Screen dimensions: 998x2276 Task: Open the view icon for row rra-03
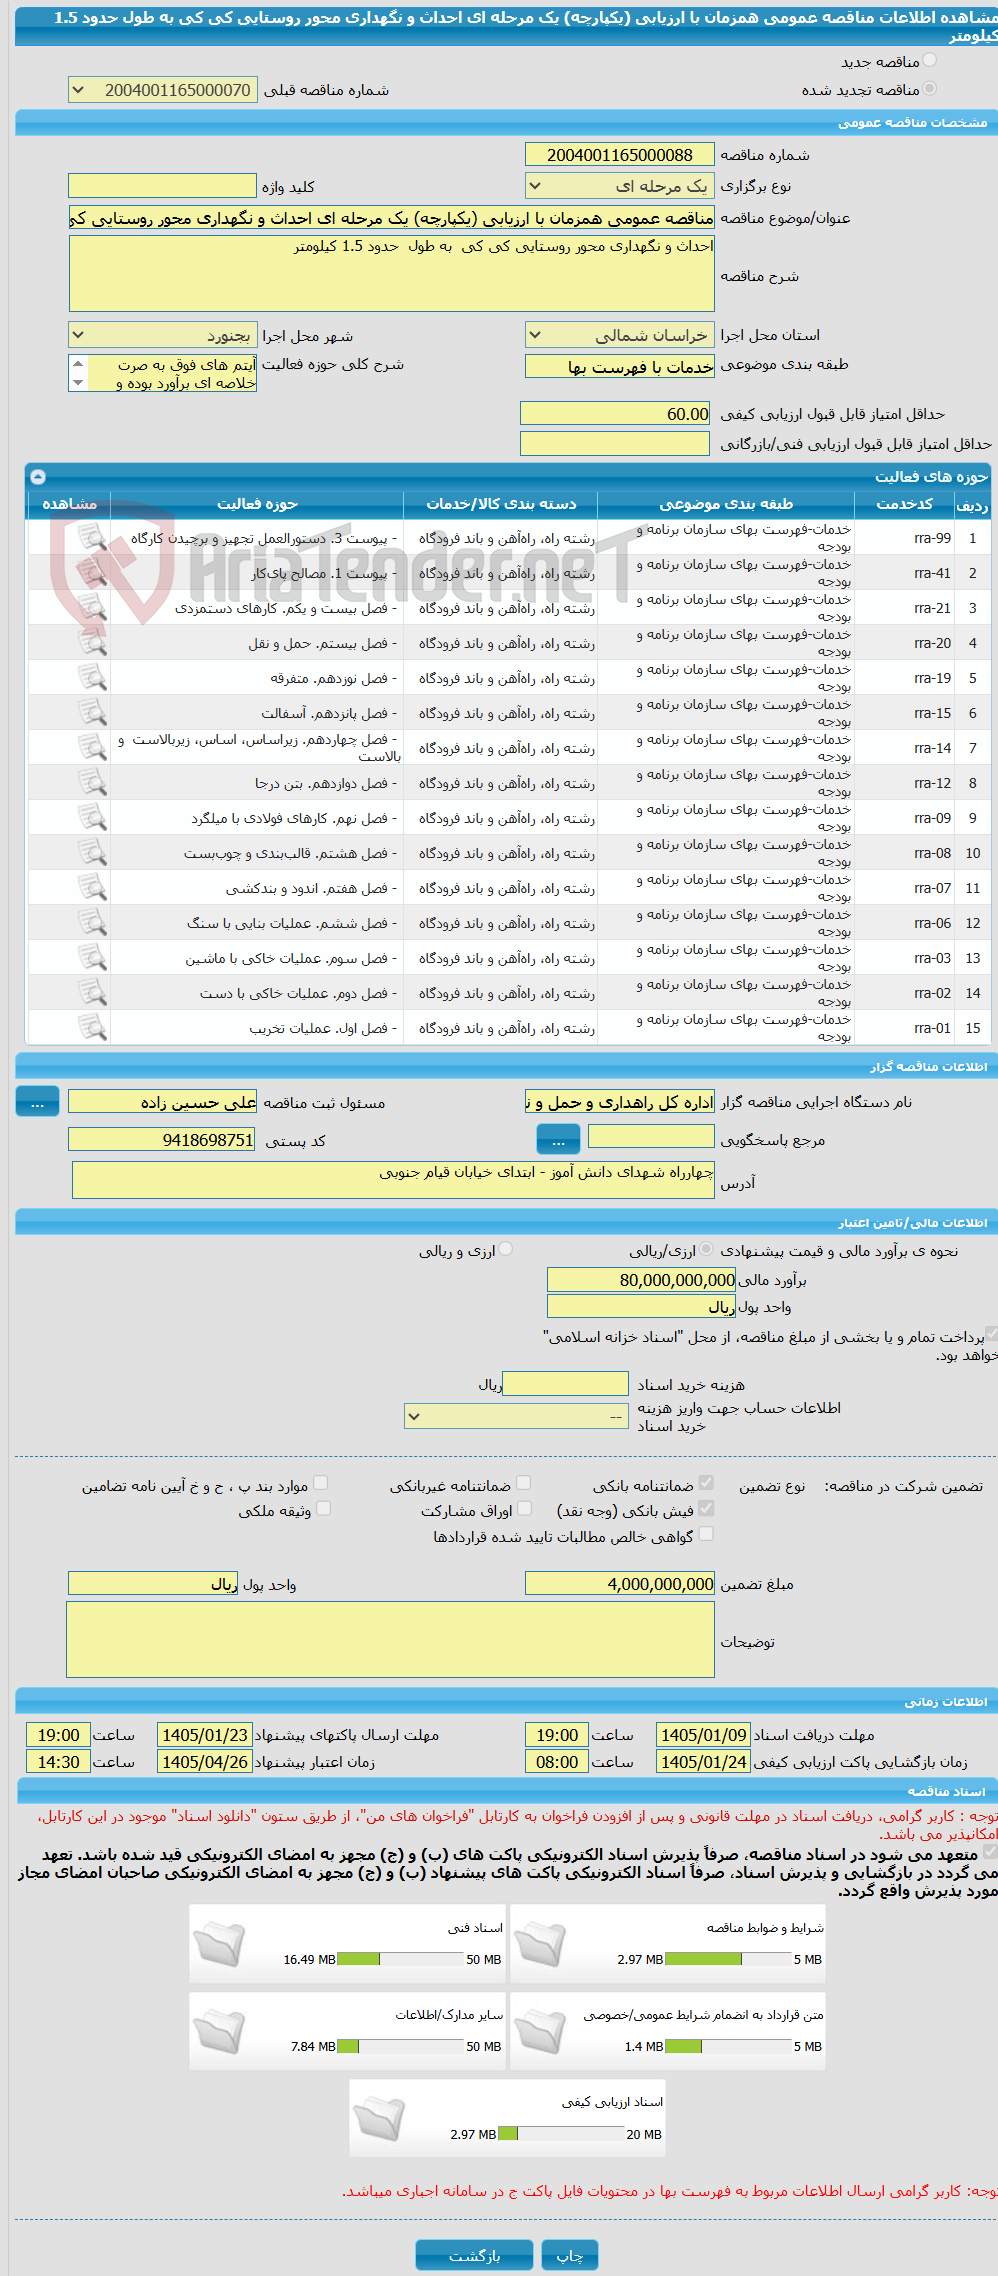coord(92,958)
